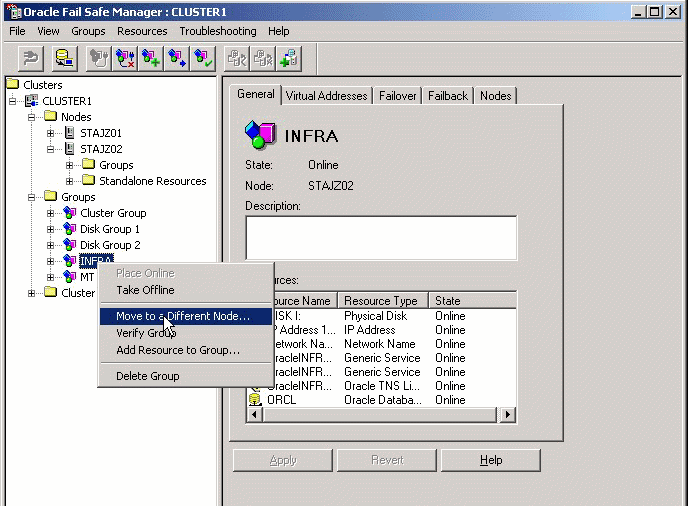Expand the Standalone Resources folder

click(69, 181)
